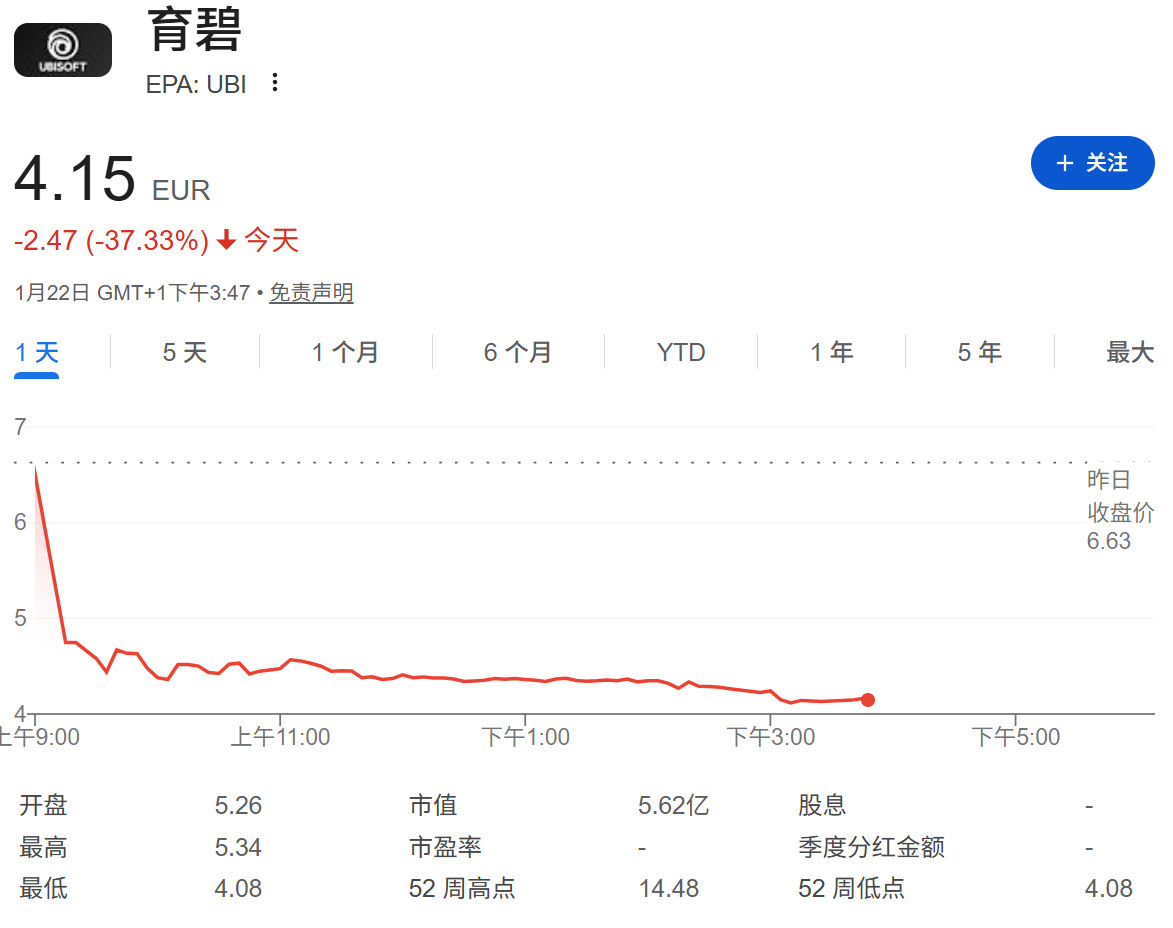The width and height of the screenshot is (1173, 928).
Task: Click the red down-arrow icon beside 今天
Action: pos(227,240)
